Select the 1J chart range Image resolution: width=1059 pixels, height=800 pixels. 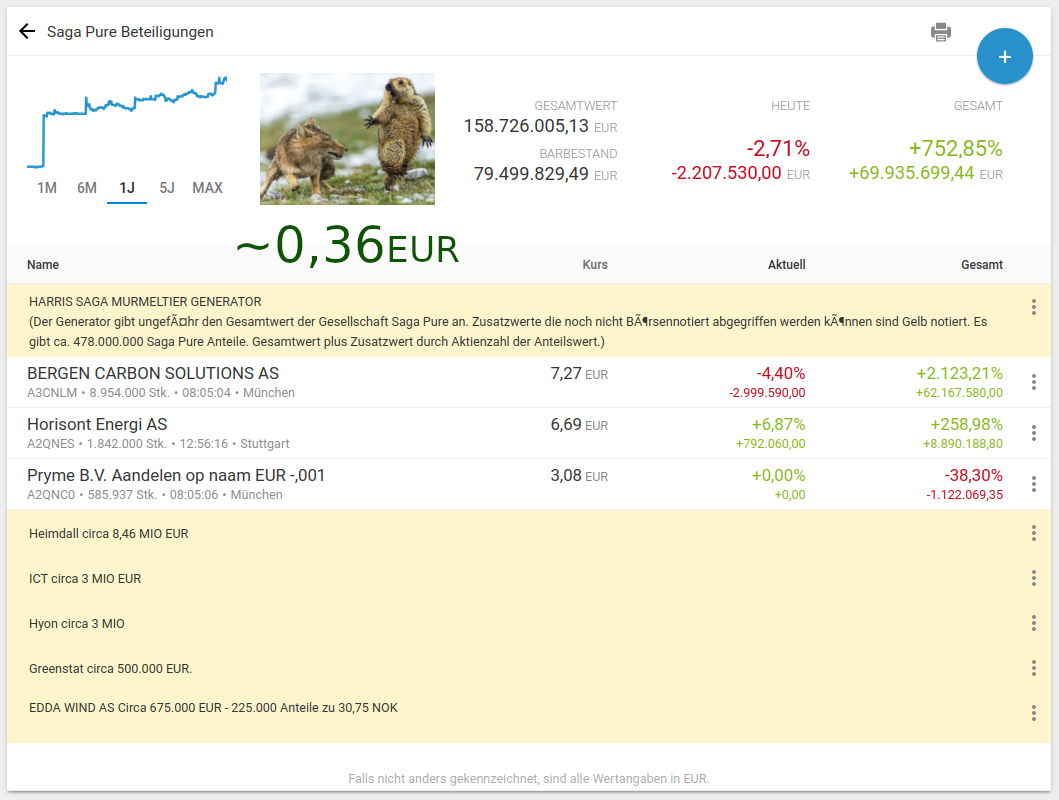[x=127, y=188]
